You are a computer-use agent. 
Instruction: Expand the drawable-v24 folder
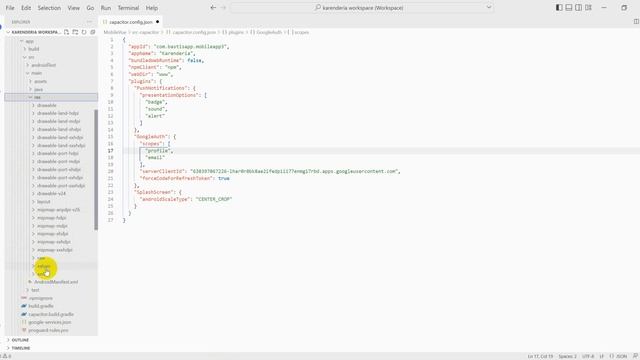[51, 193]
